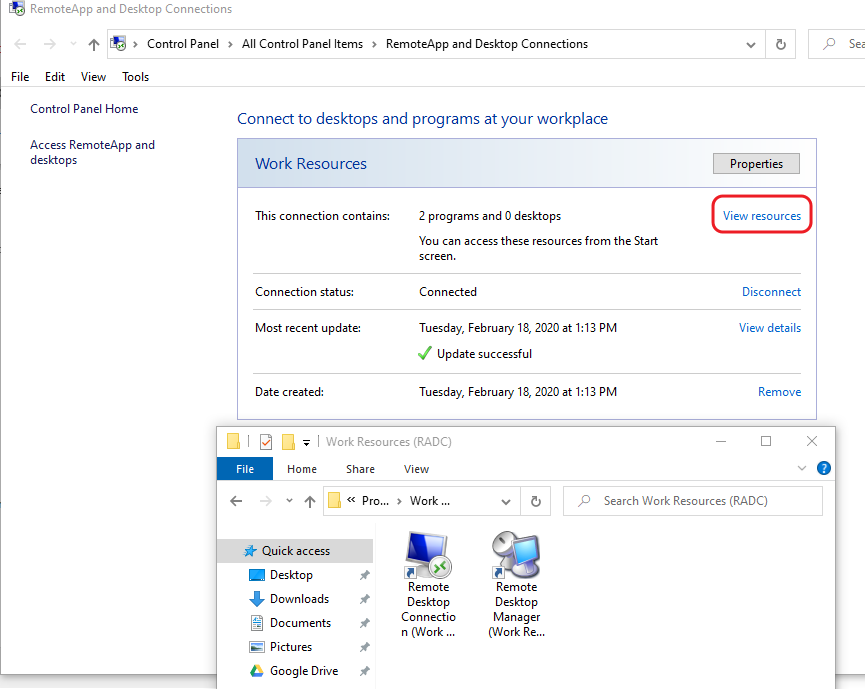Click the up-arrow navigation icon in the Explorer window
Image resolution: width=865 pixels, height=689 pixels.
click(x=310, y=500)
